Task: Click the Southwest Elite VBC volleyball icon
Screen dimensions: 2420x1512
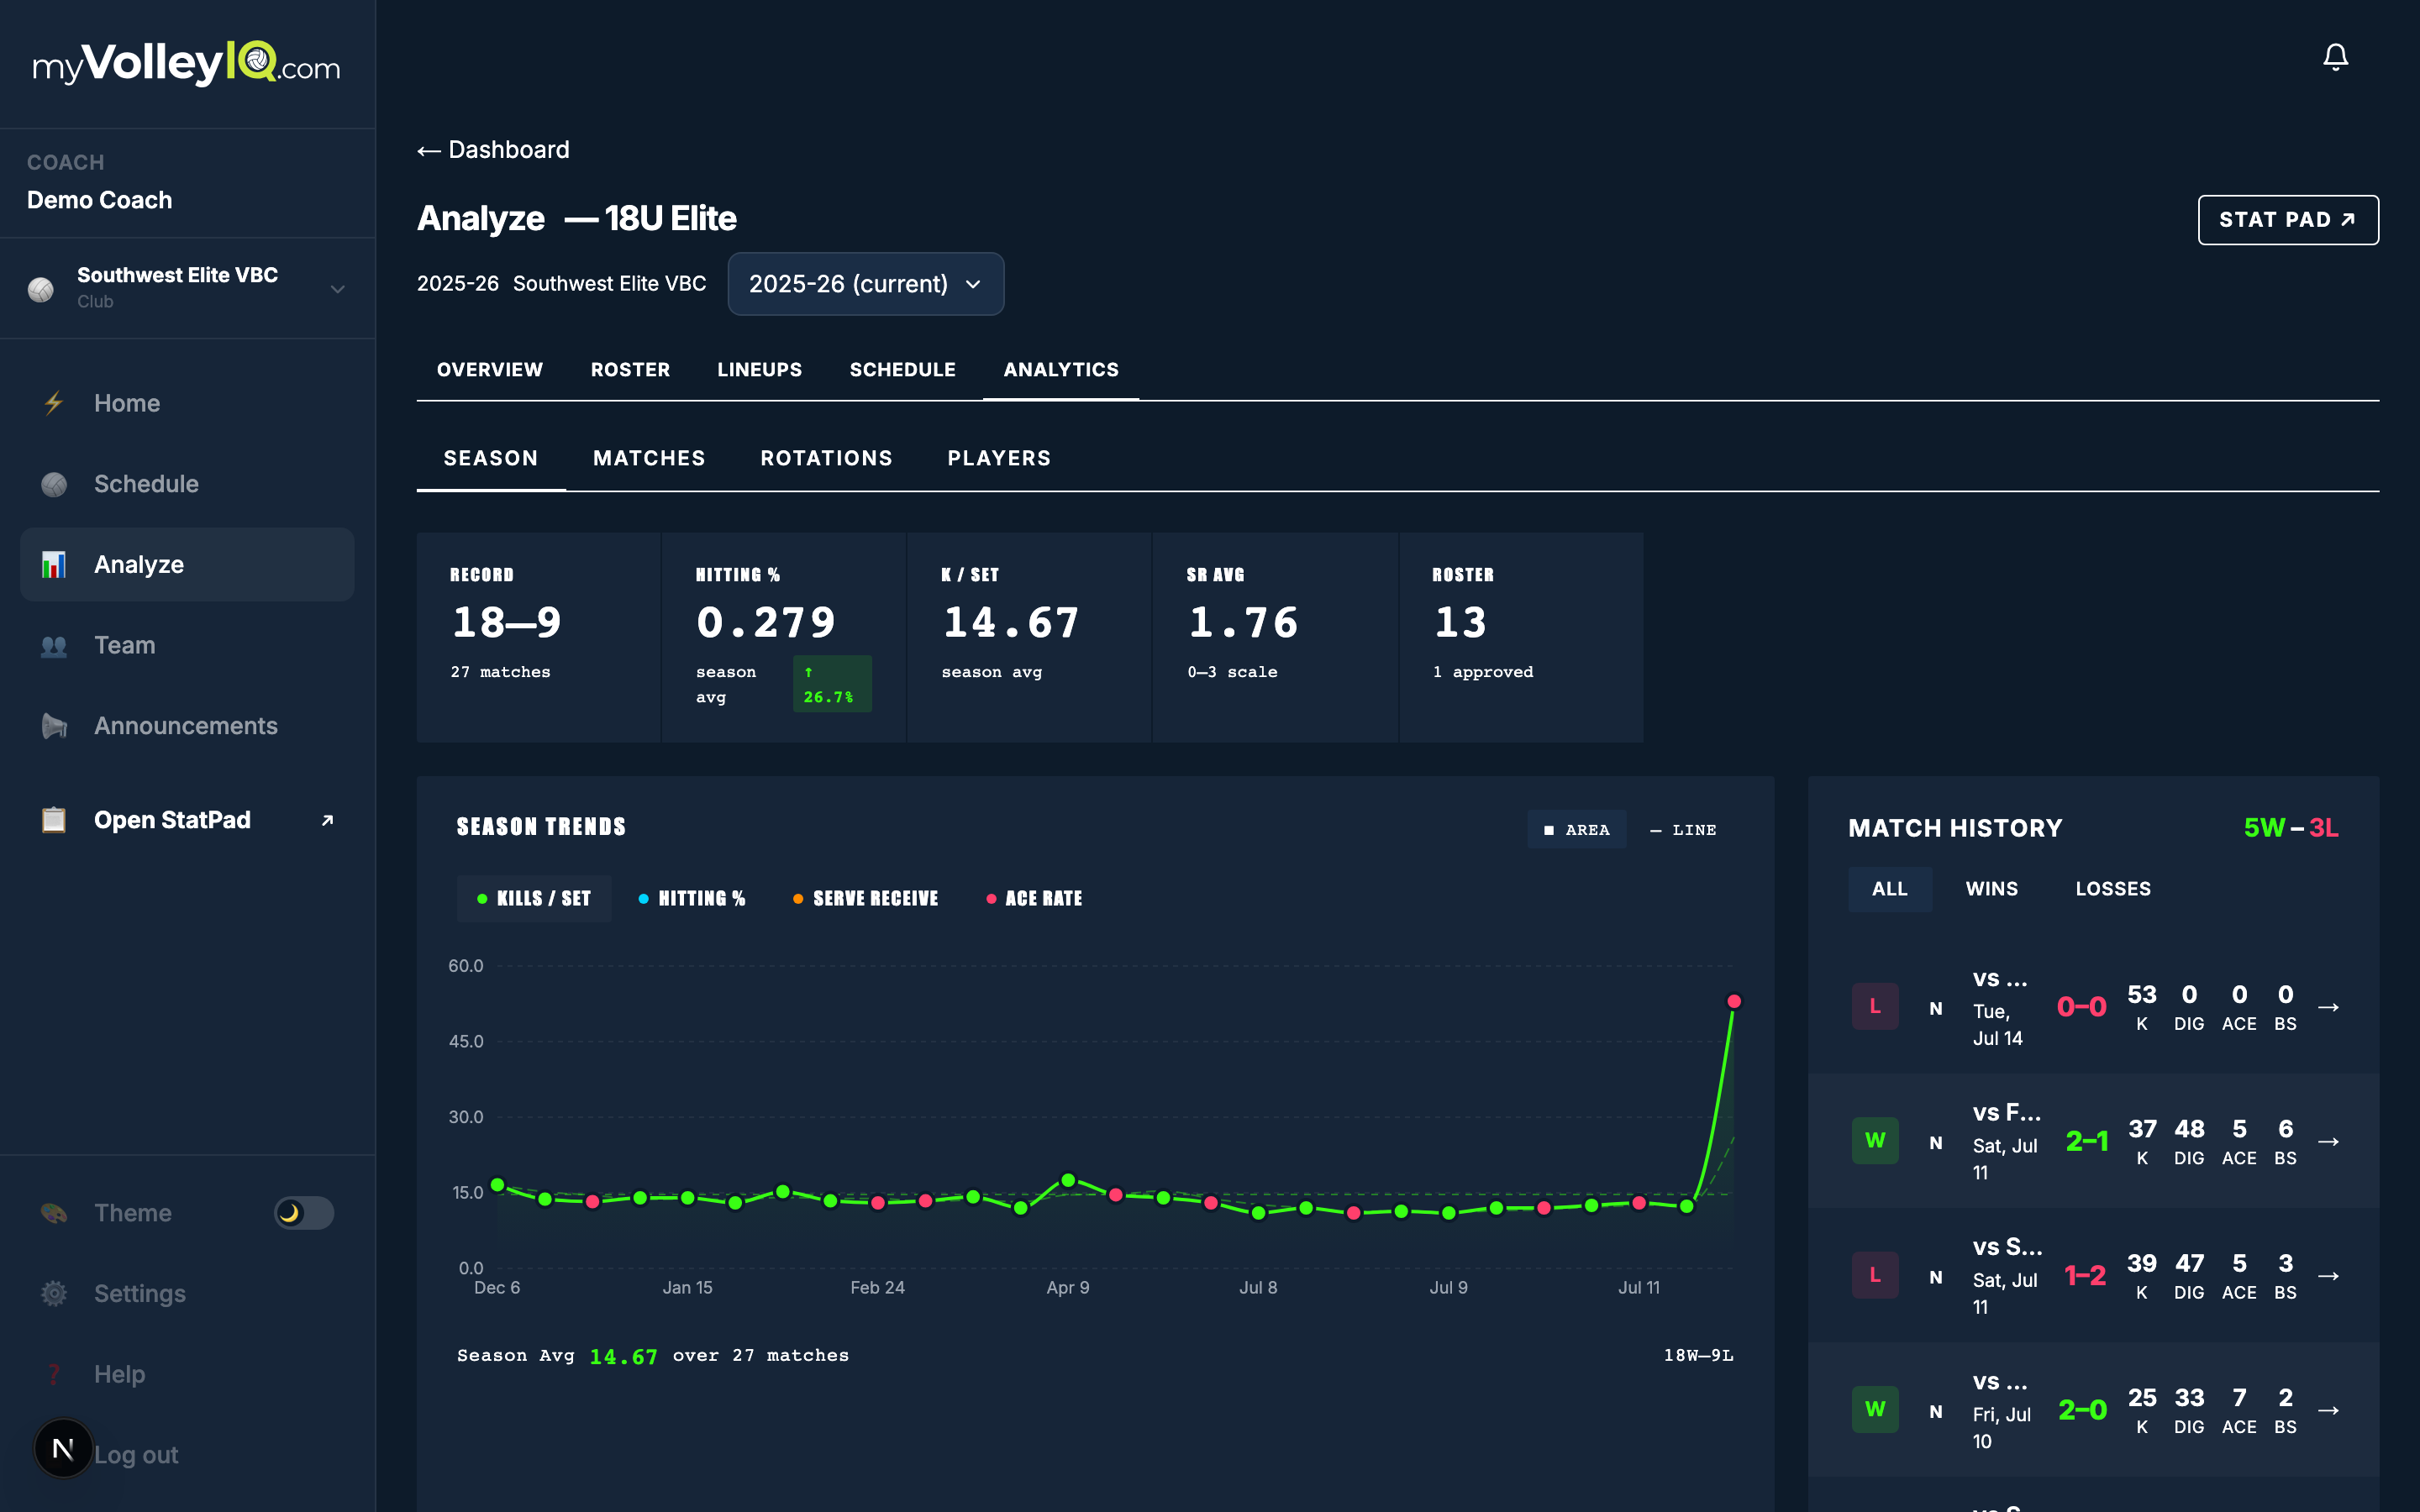Action: coord(41,289)
